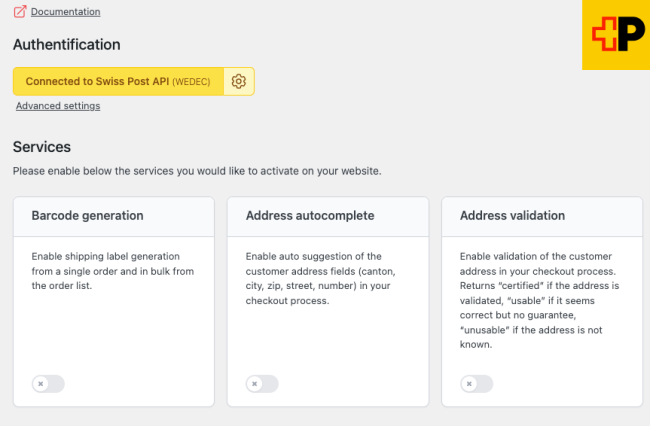This screenshot has width=650, height=426.
Task: Click the "Please enable below the services" text
Action: pos(196,171)
